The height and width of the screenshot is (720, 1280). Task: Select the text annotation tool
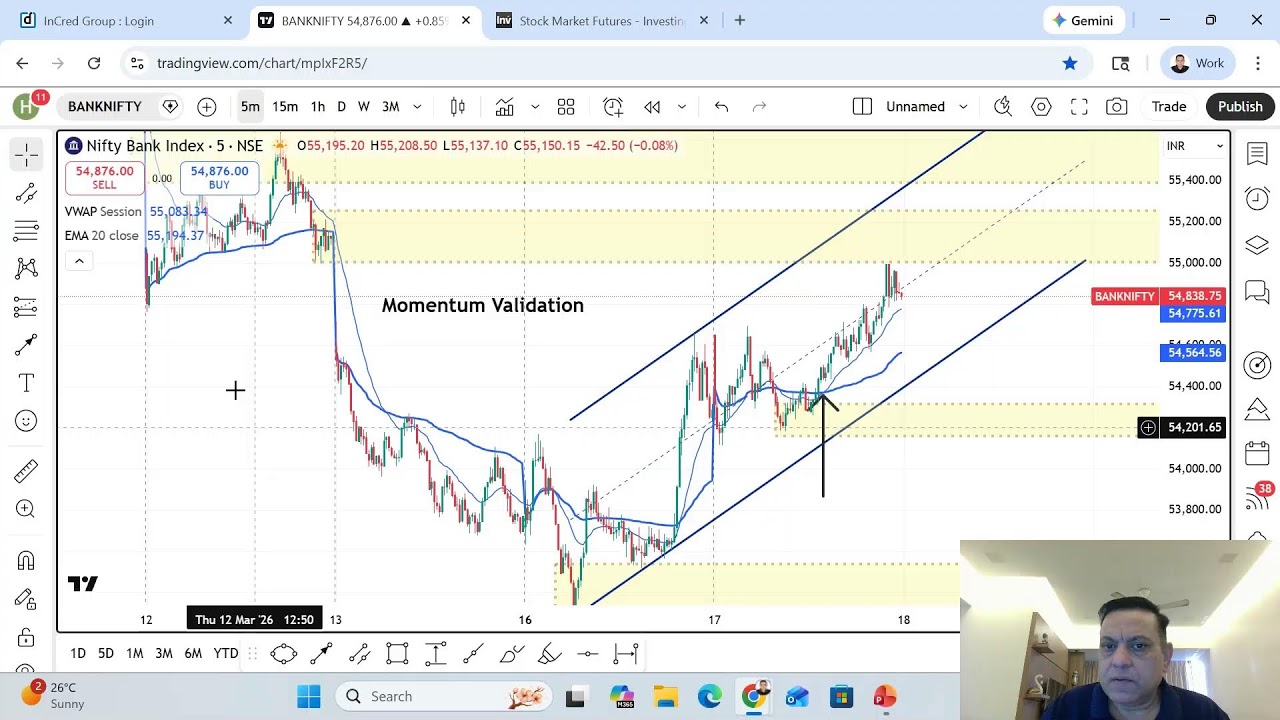click(26, 383)
